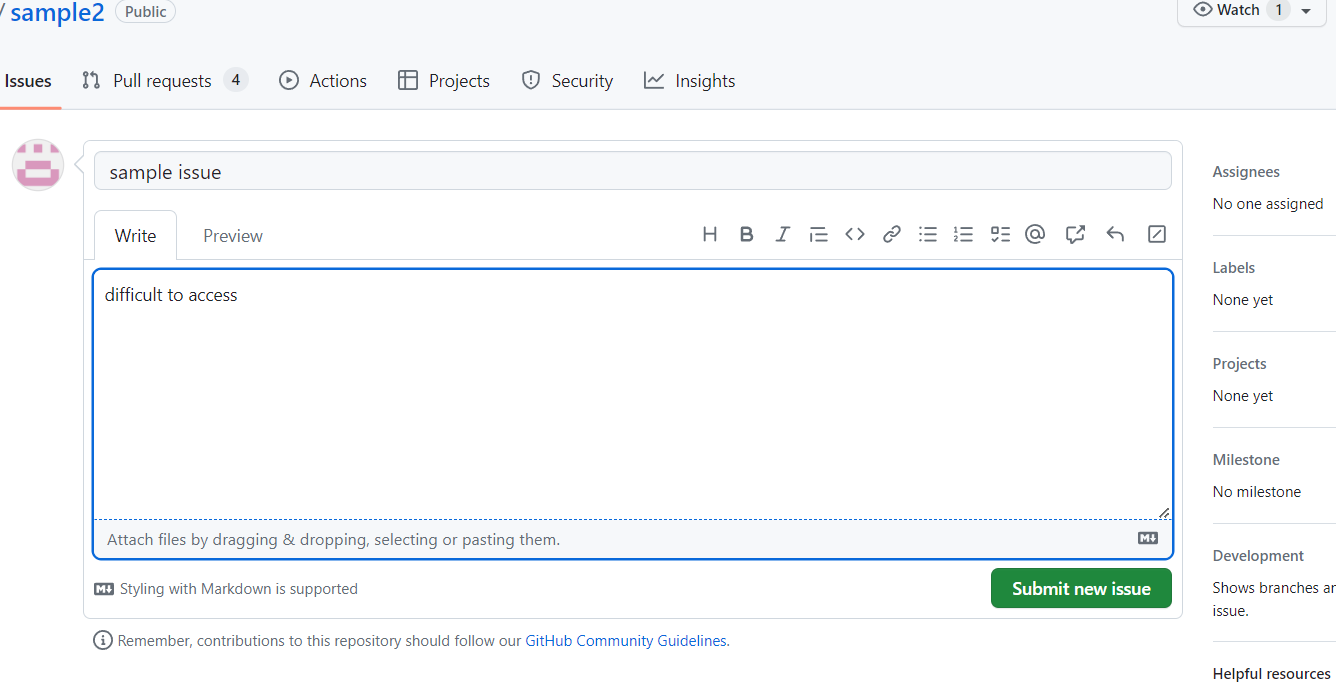This screenshot has height=689, width=1336.
Task: Open the Actions tab
Action: tap(323, 81)
